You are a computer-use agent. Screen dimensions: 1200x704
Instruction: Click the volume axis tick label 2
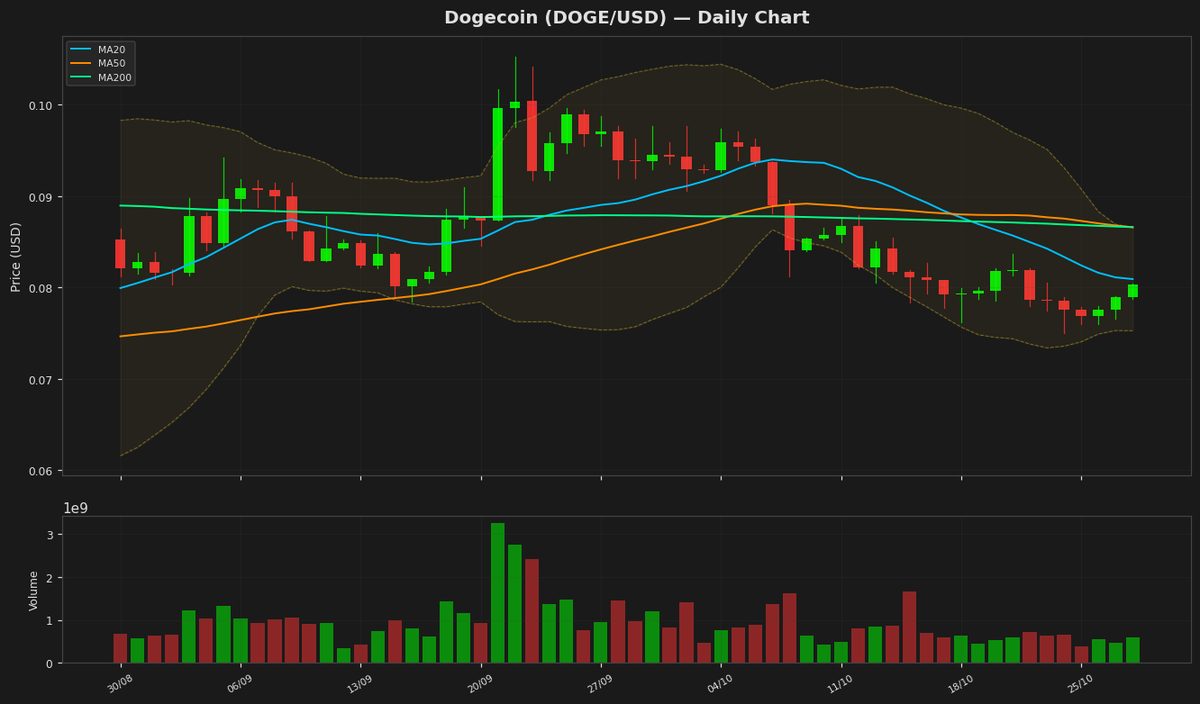point(49,578)
